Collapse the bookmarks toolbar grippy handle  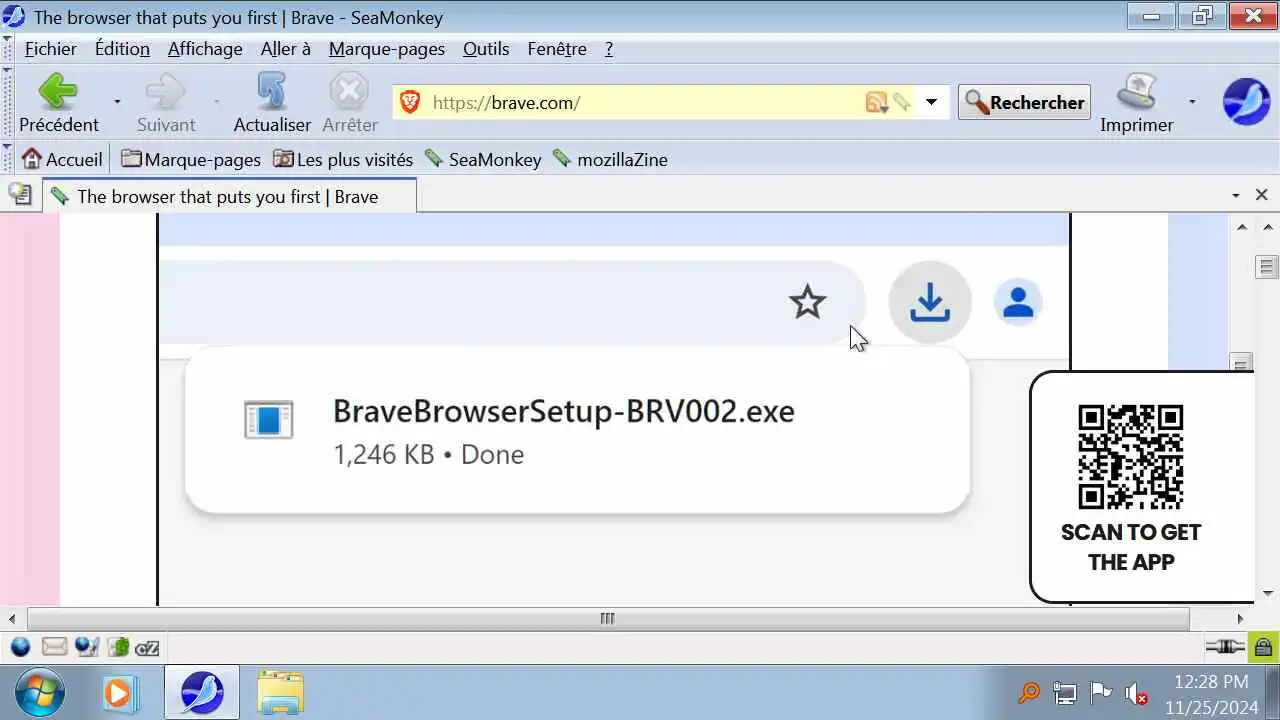coord(7,159)
